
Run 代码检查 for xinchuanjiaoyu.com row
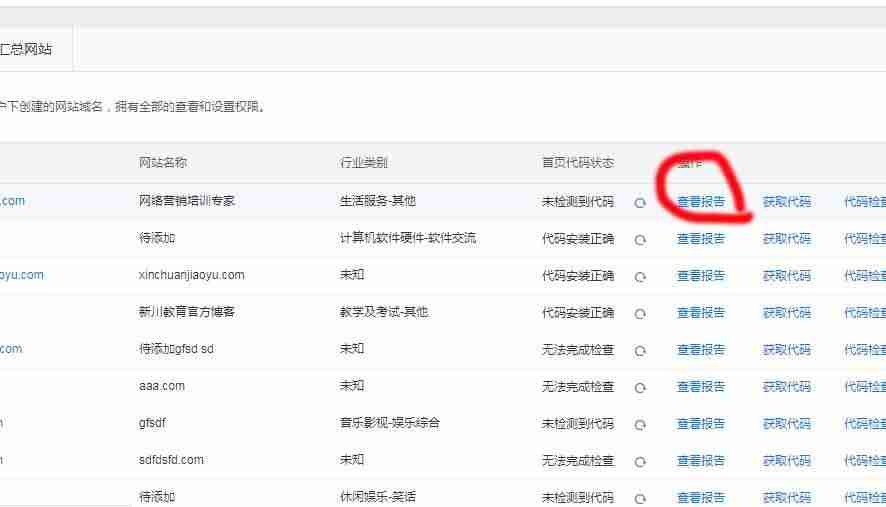865,276
